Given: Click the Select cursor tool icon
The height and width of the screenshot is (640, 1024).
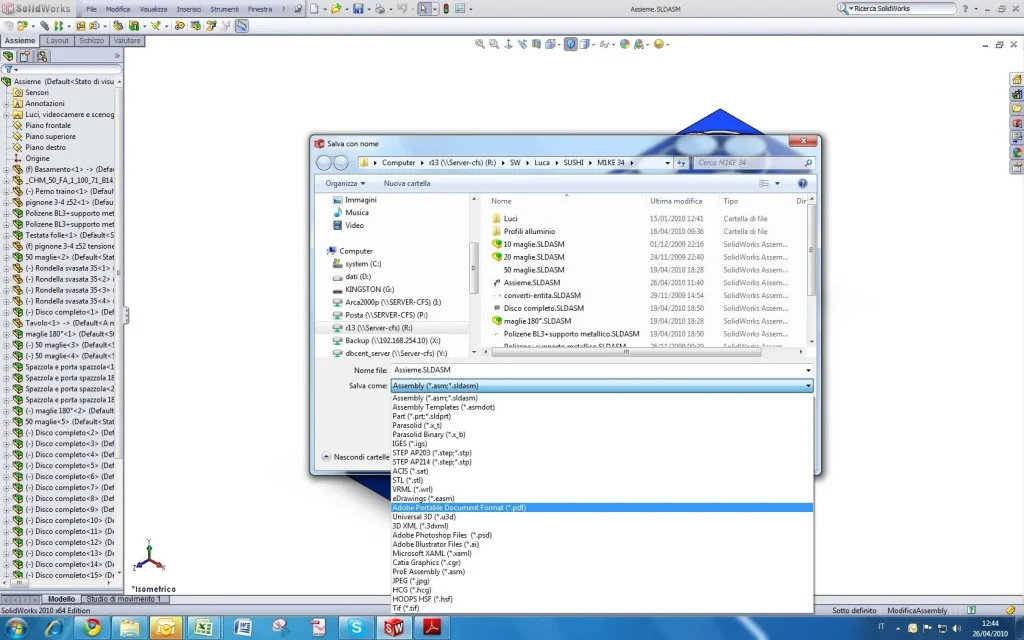Looking at the screenshot, I should (x=424, y=9).
